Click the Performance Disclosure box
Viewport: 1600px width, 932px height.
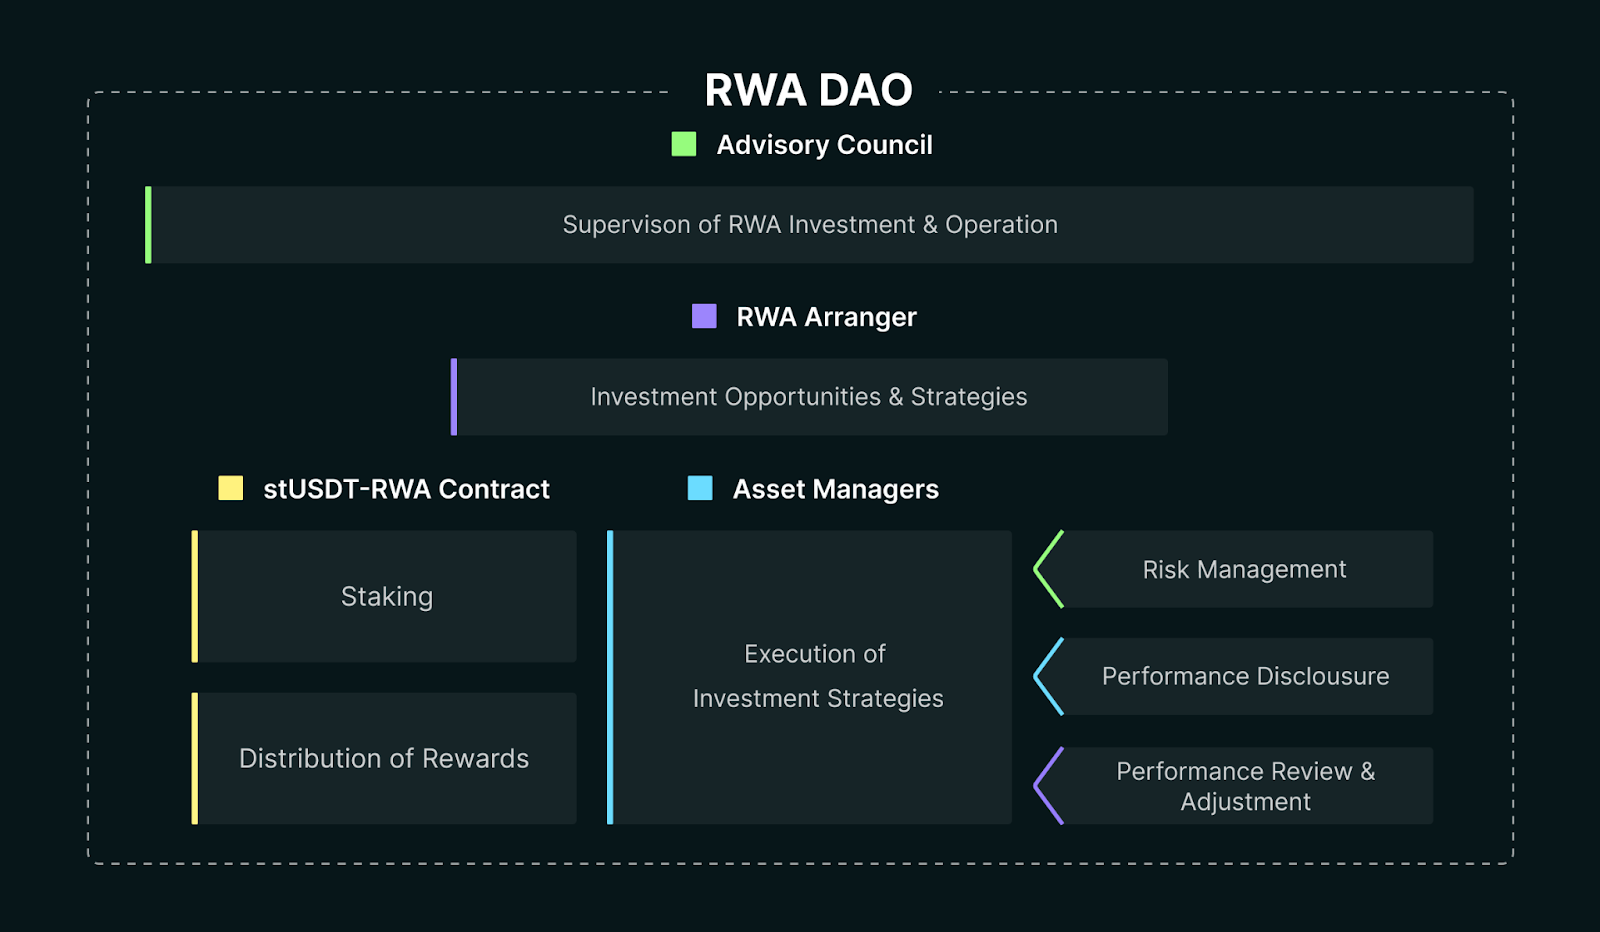(1245, 676)
